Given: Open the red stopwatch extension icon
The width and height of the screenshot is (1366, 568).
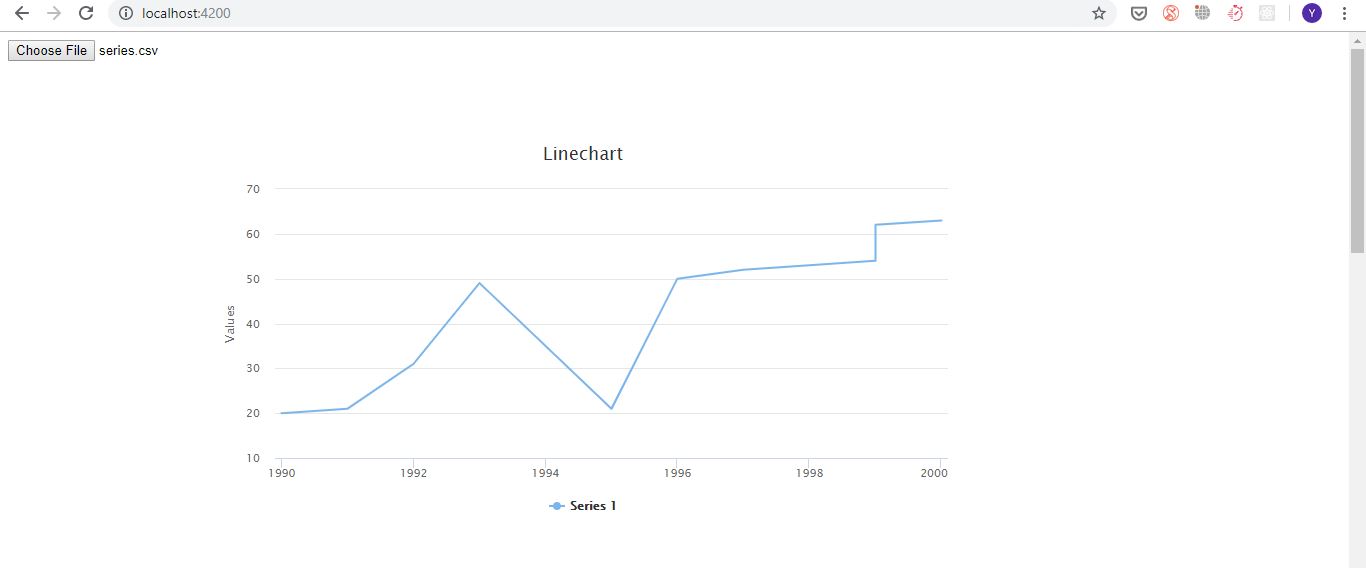Looking at the screenshot, I should coord(1235,13).
